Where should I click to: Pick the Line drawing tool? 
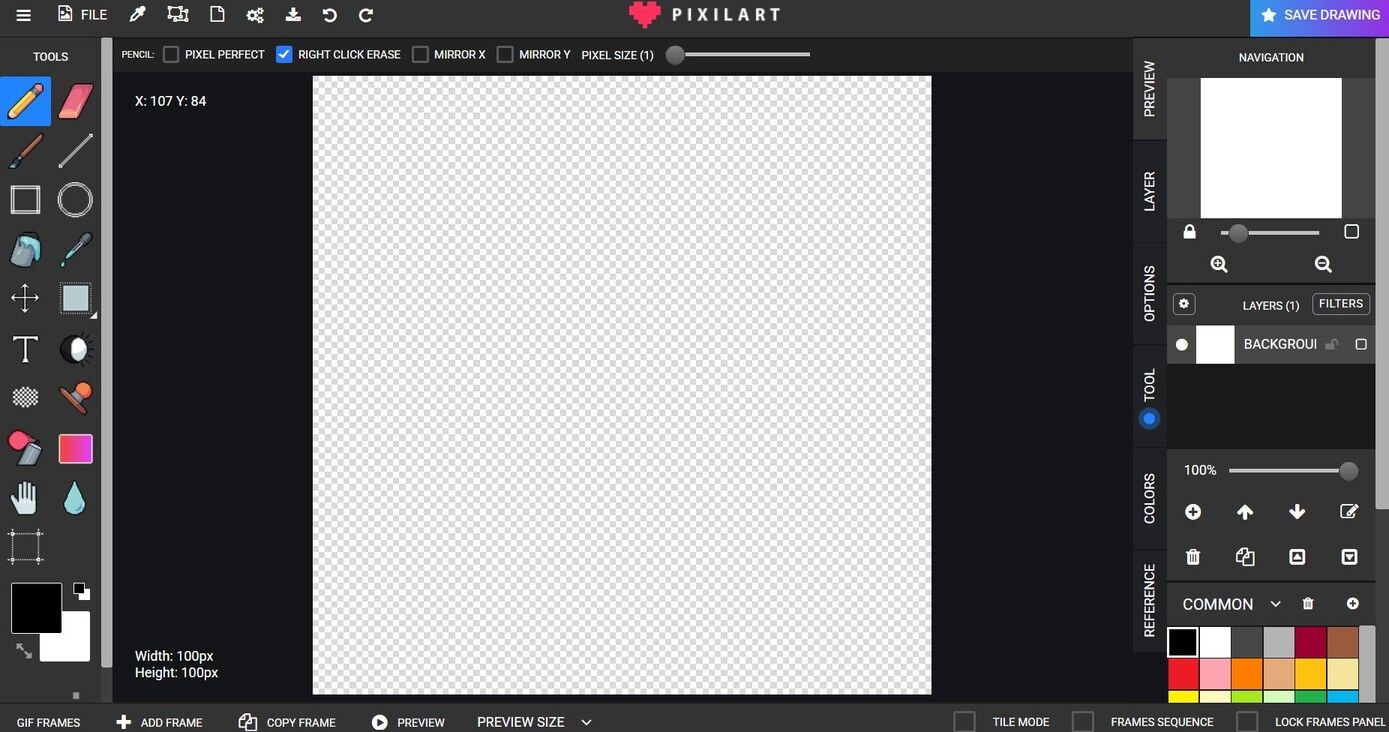tap(76, 151)
